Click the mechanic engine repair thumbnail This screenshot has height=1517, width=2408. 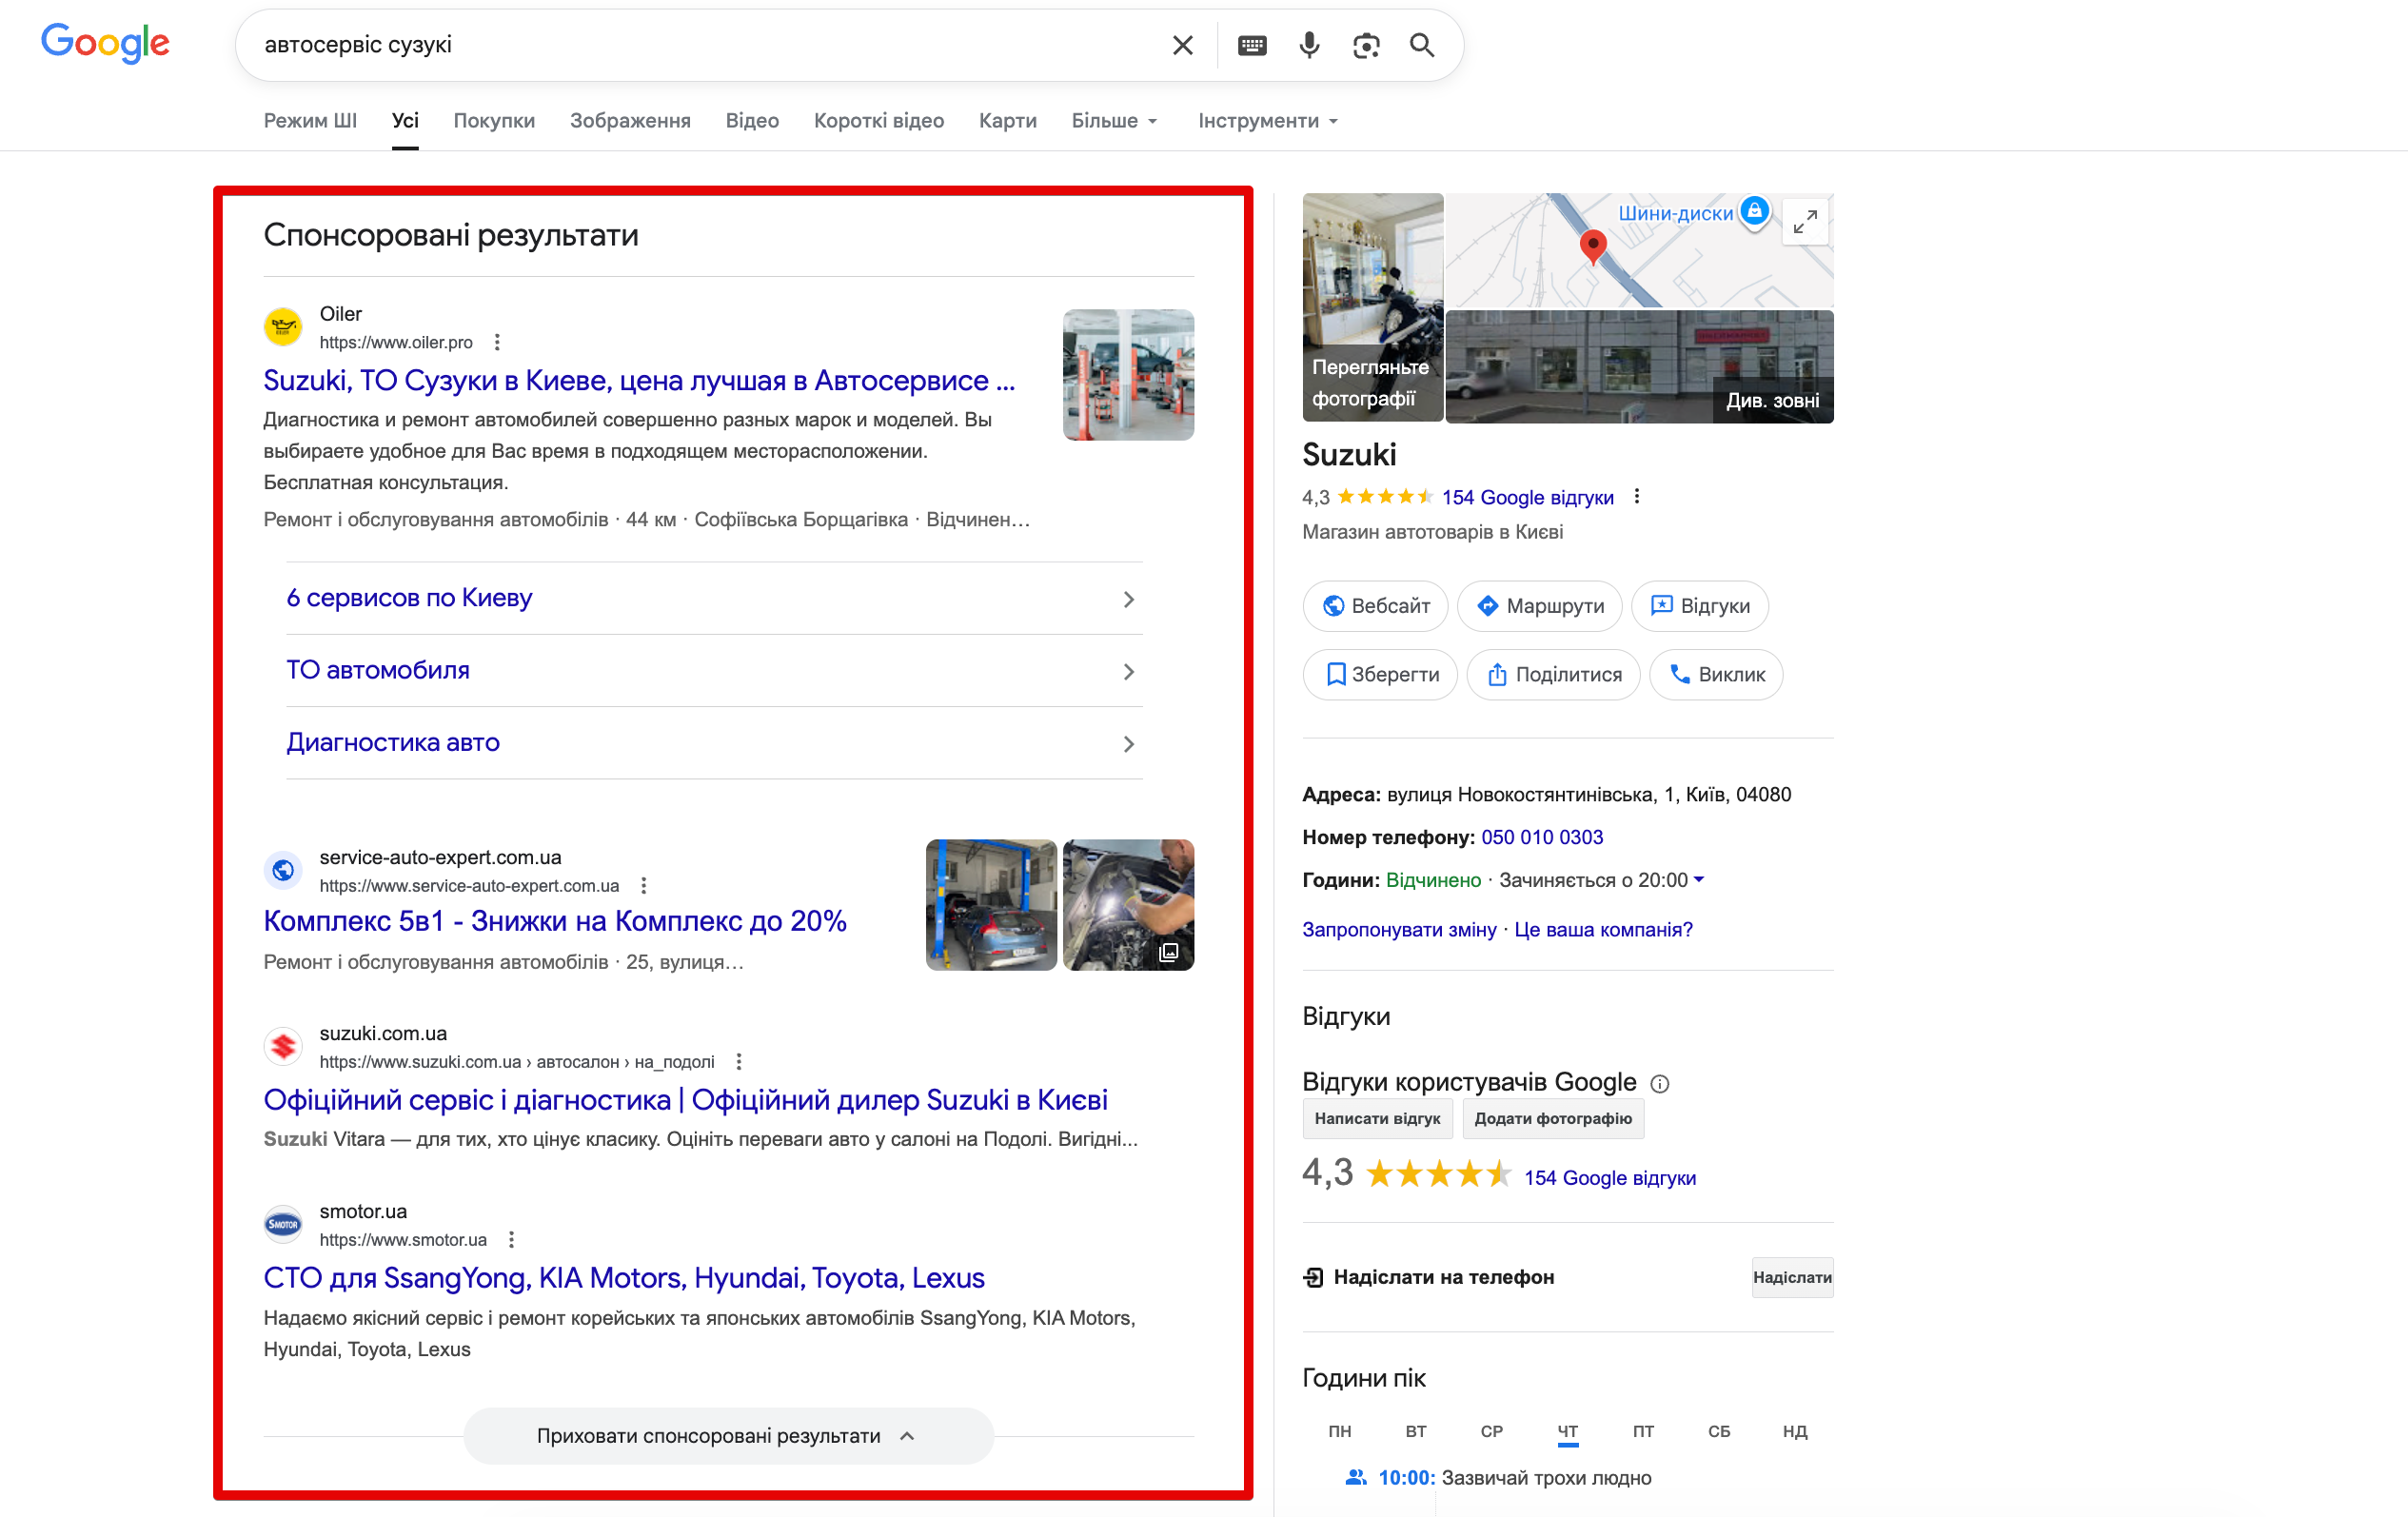coord(1128,905)
